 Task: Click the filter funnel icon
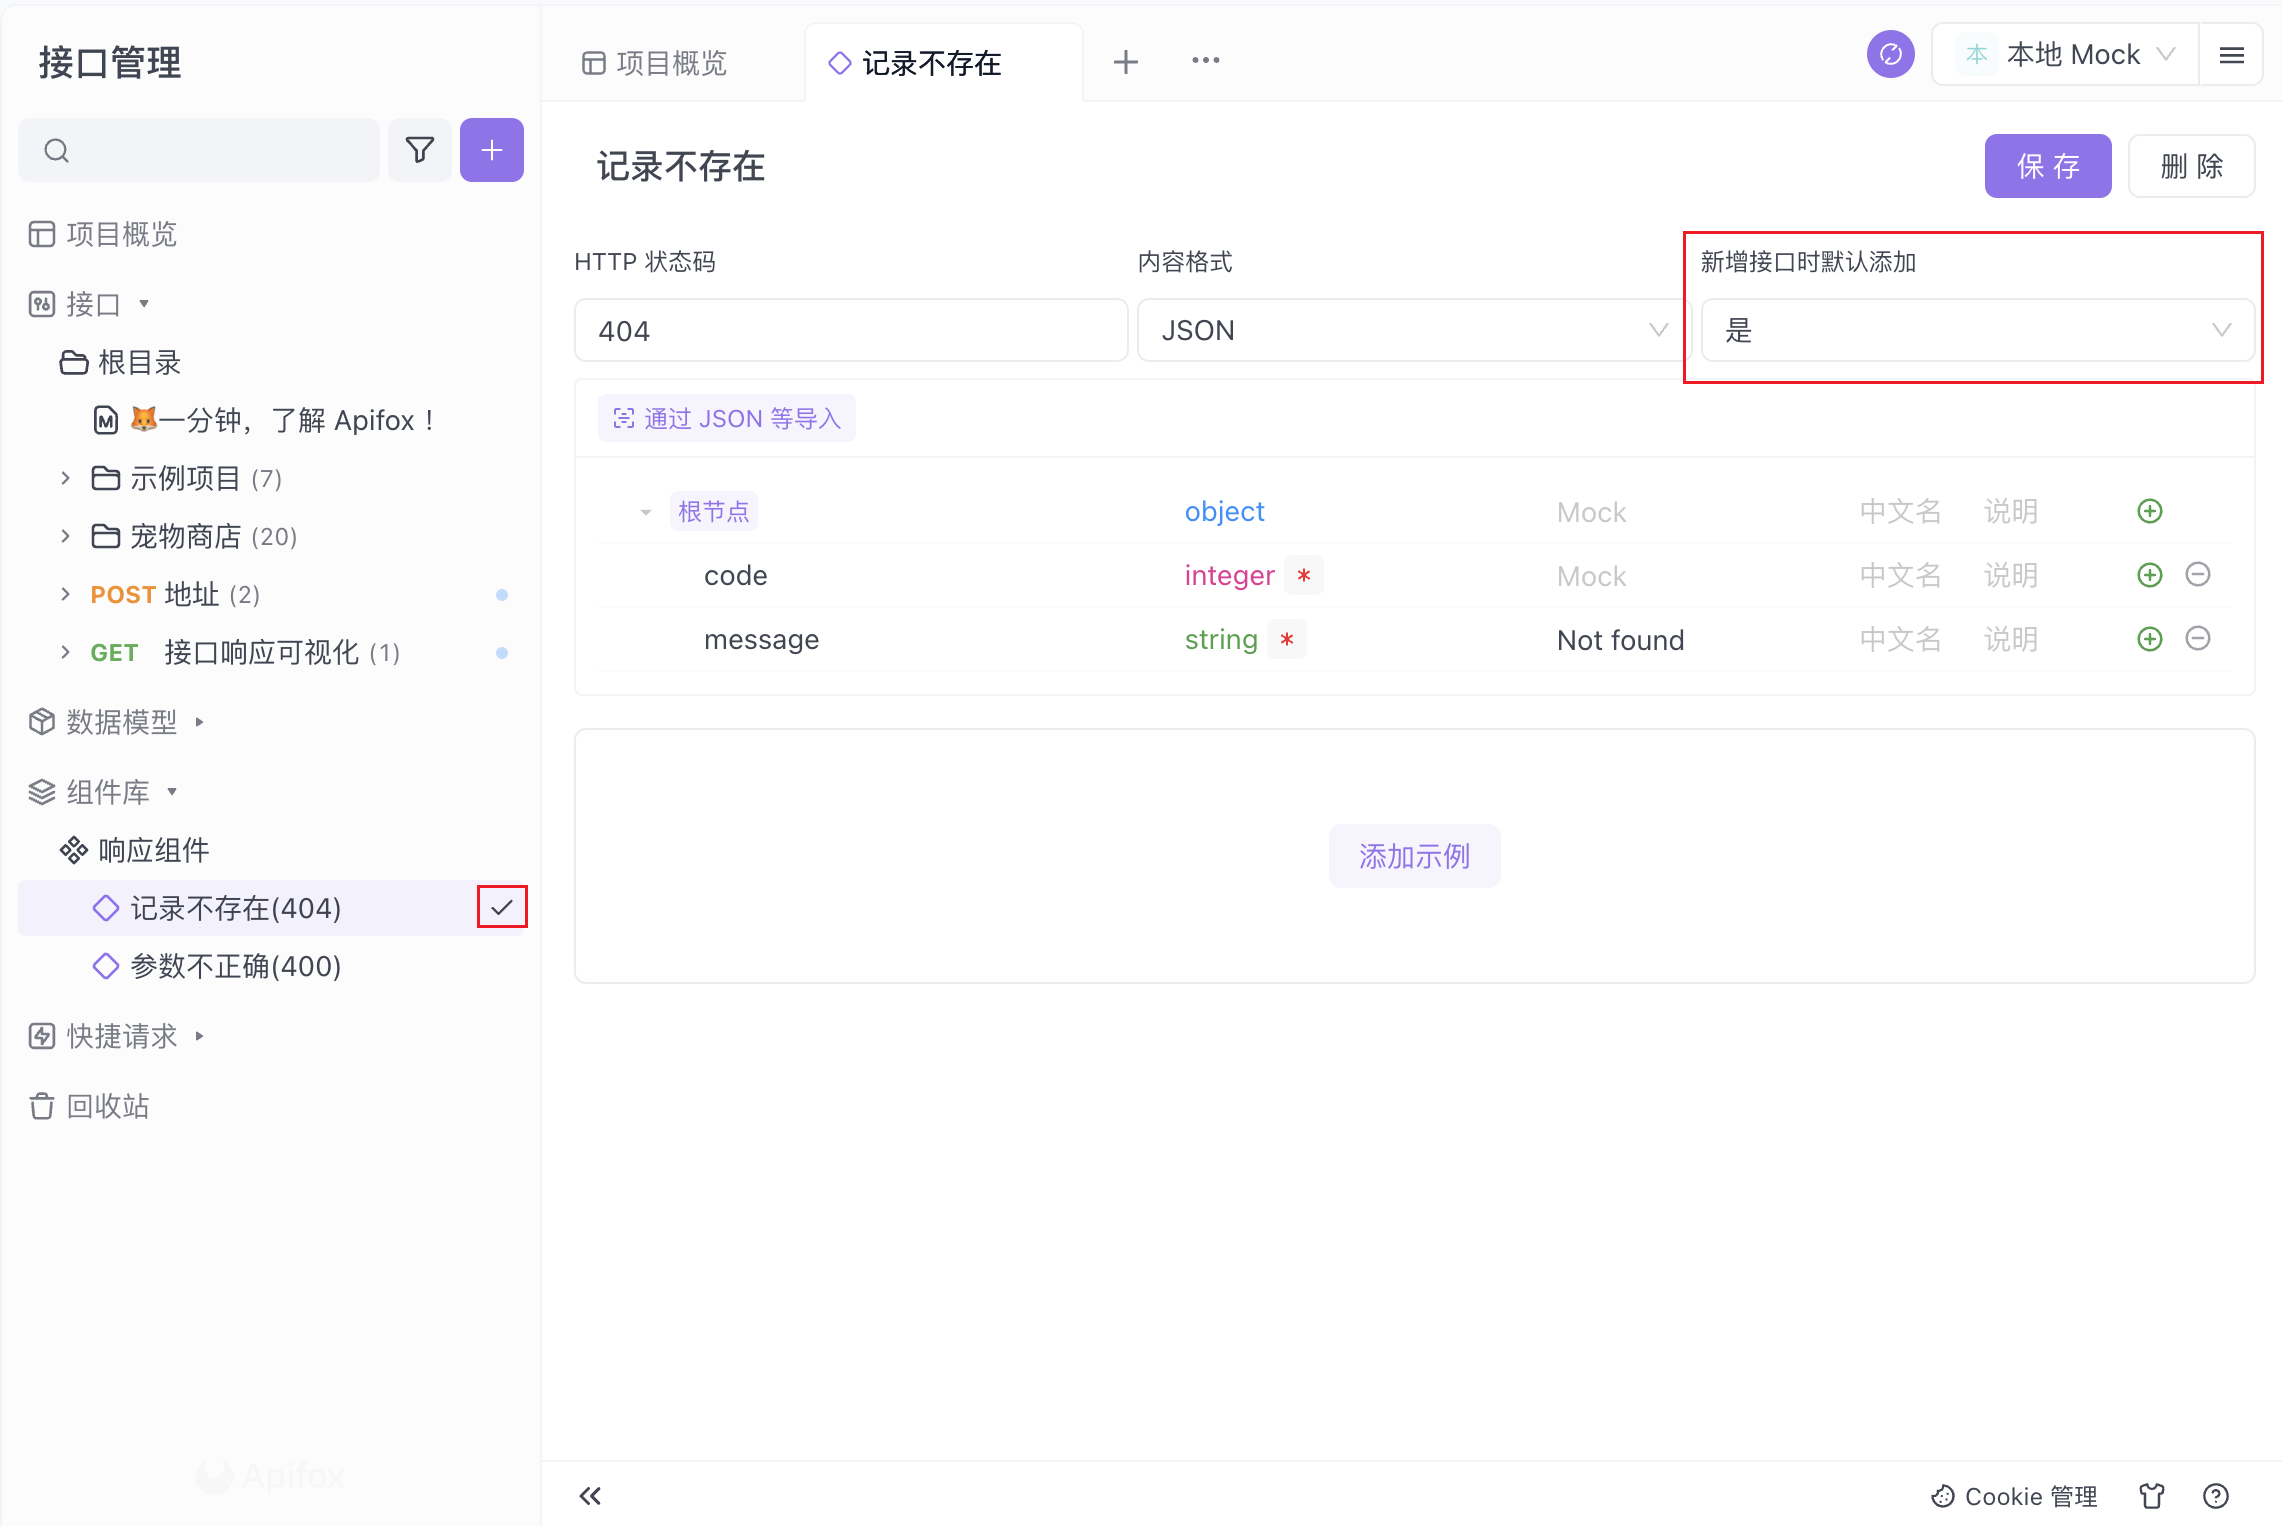coord(420,150)
